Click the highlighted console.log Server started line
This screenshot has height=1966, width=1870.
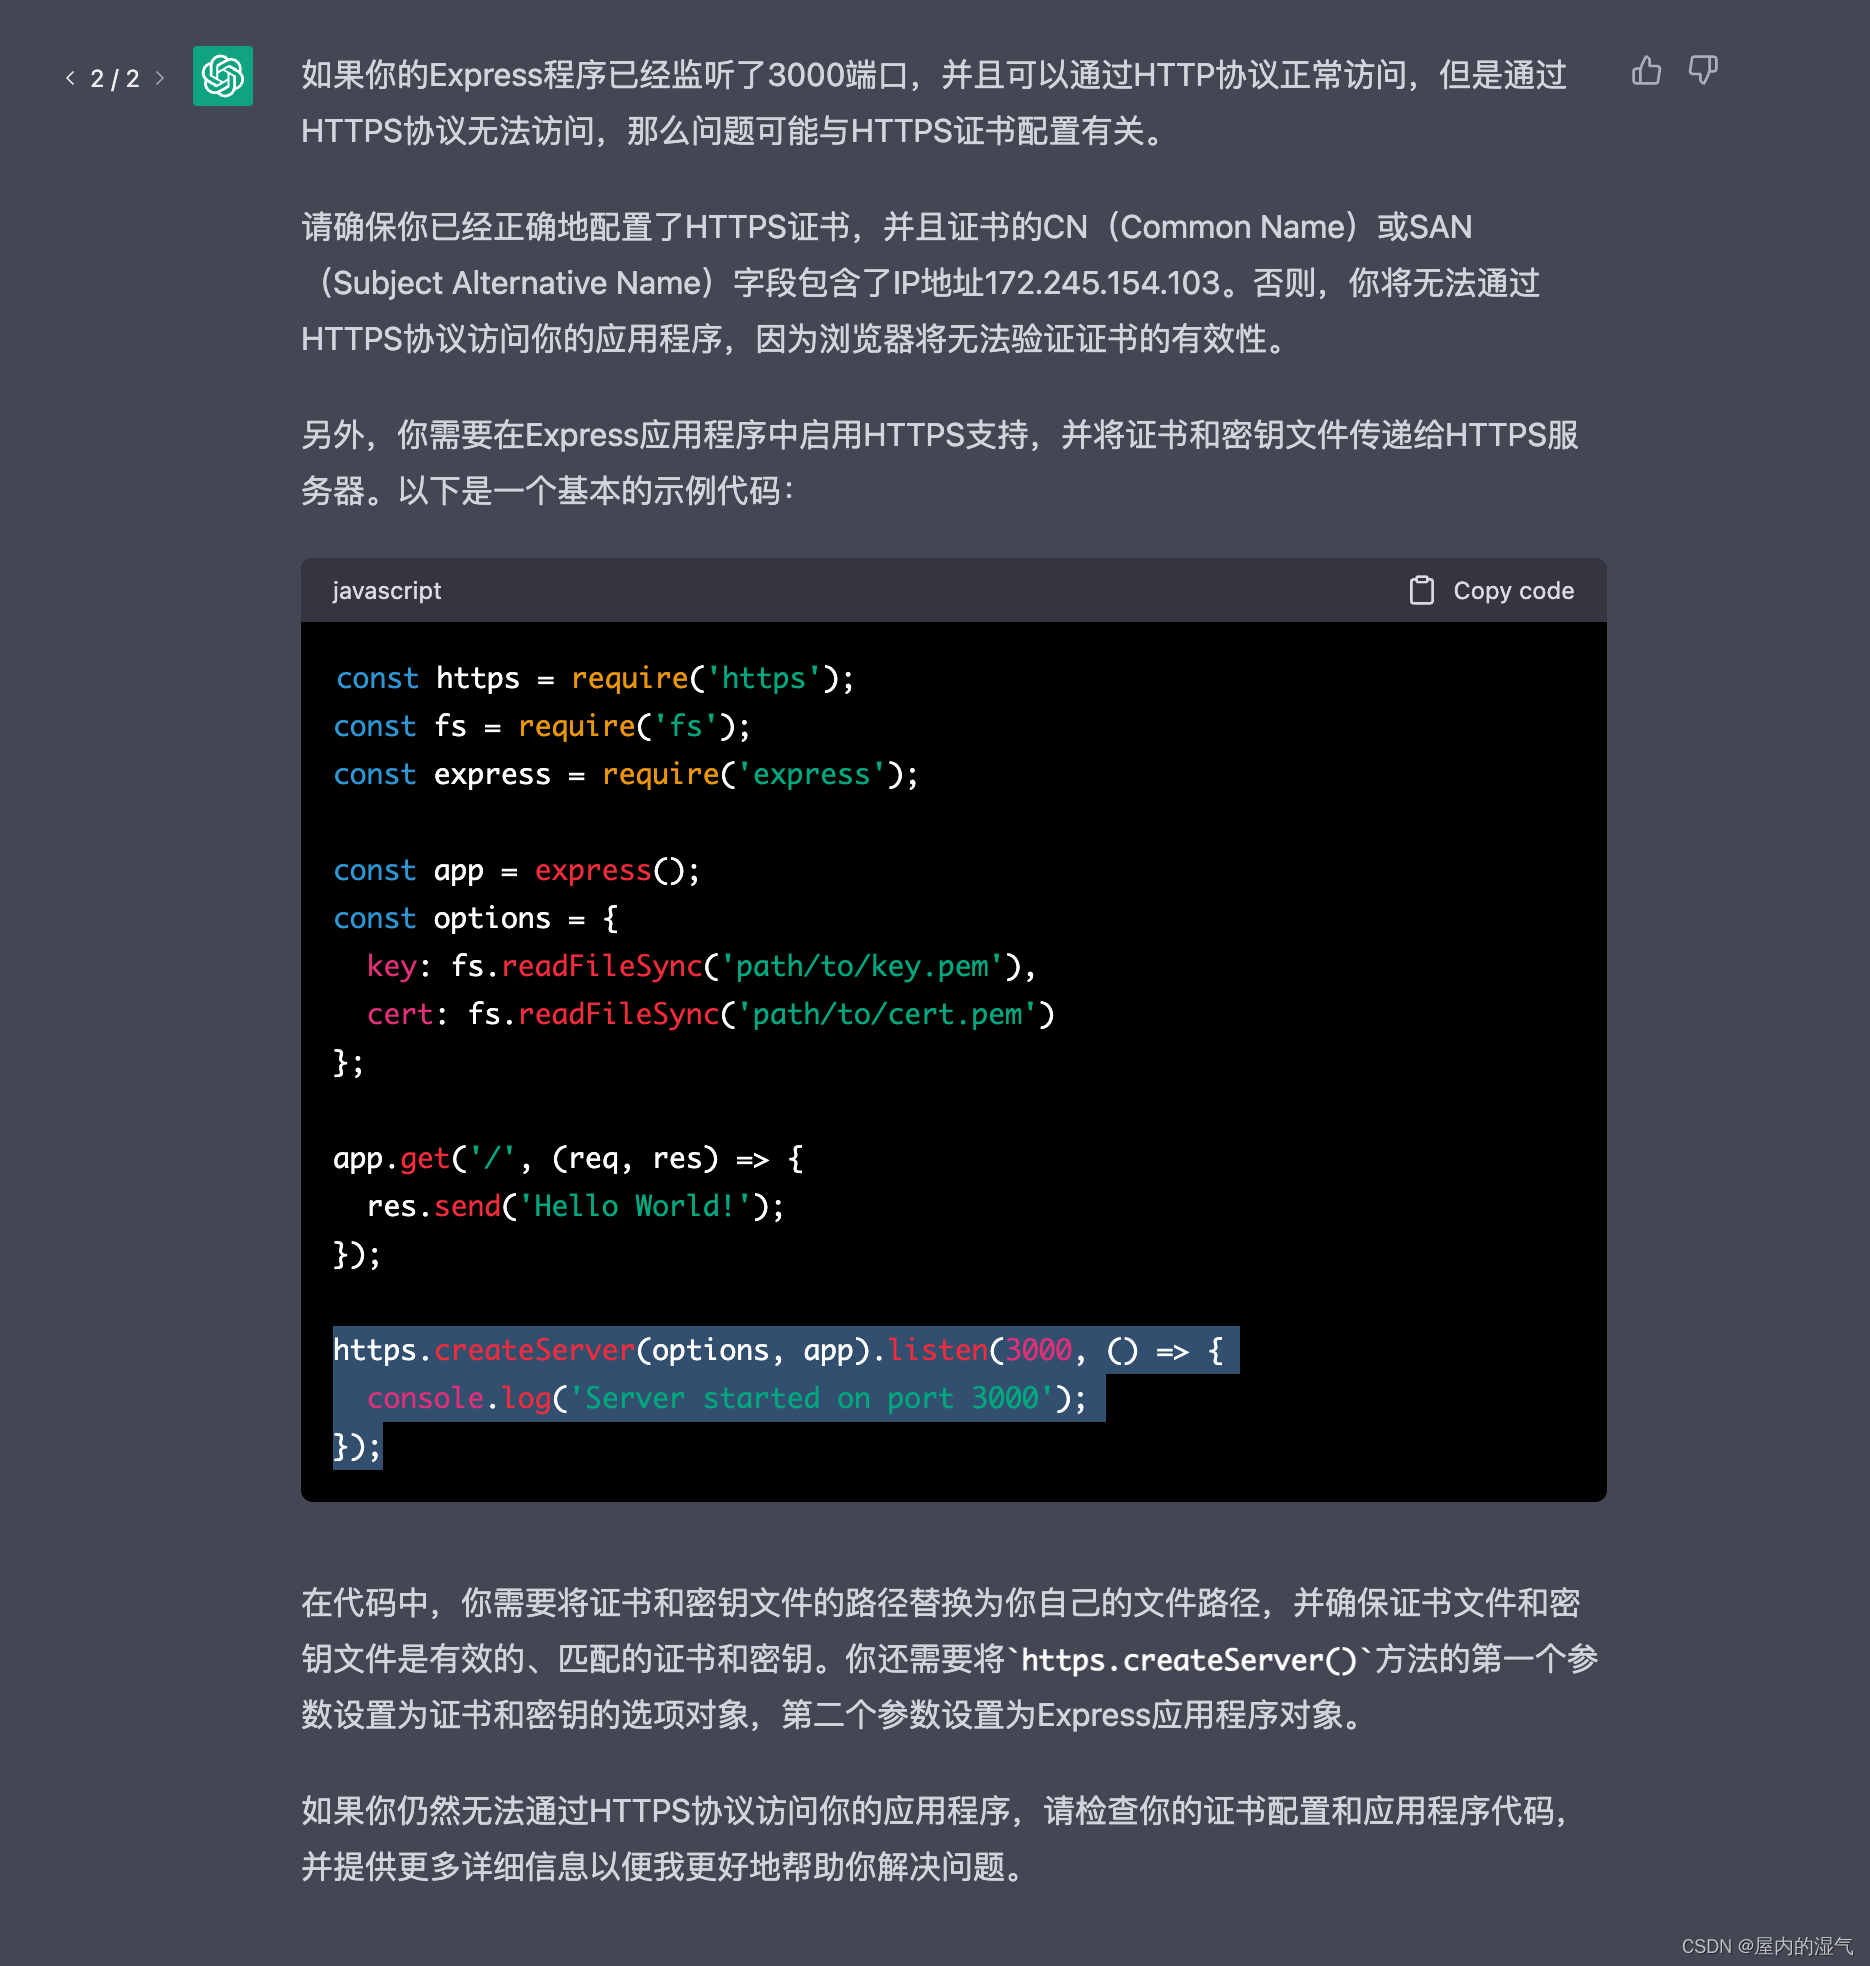coord(726,1398)
